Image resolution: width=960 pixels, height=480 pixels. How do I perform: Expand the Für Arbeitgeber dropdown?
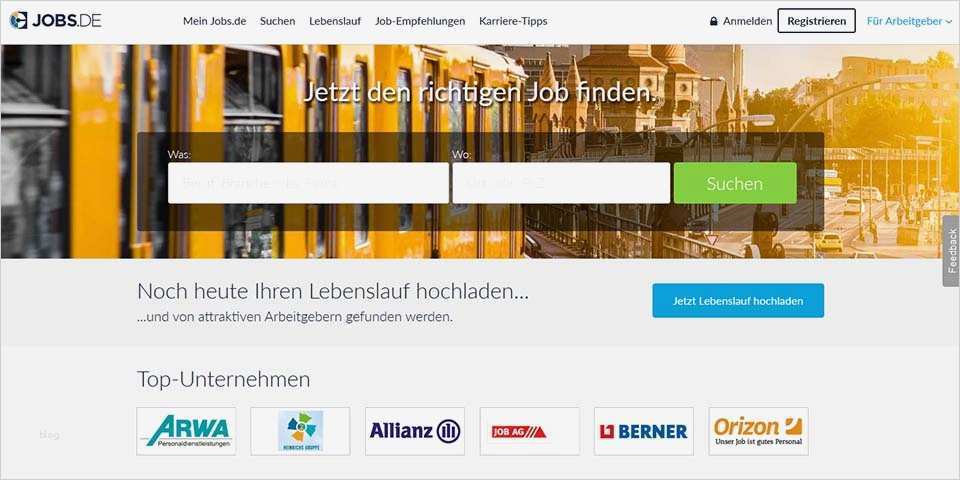(909, 21)
